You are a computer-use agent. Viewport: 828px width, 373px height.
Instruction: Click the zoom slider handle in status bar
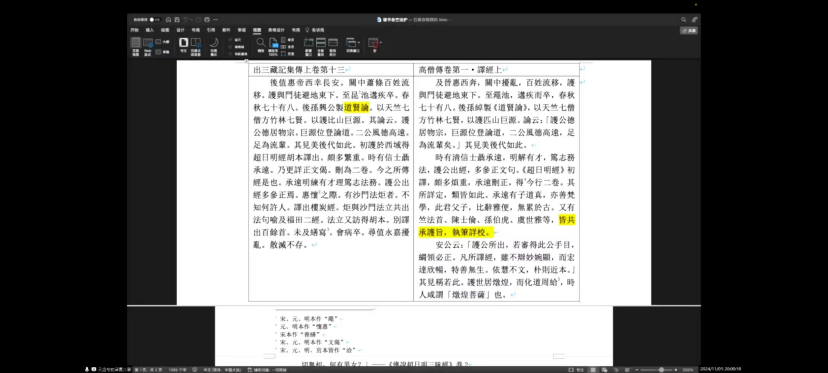coord(661,370)
